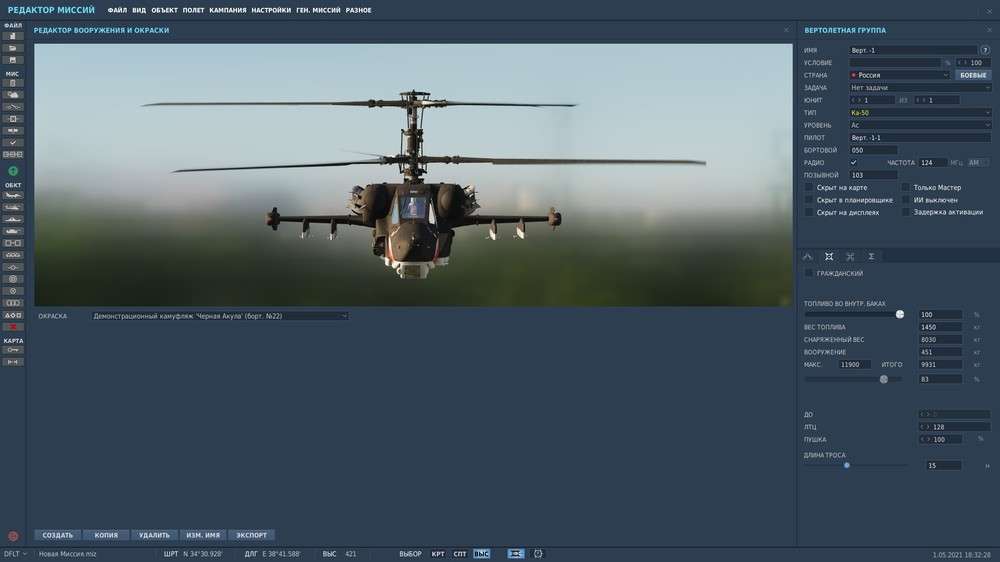Adjust the total weight percentage slider

(x=884, y=379)
